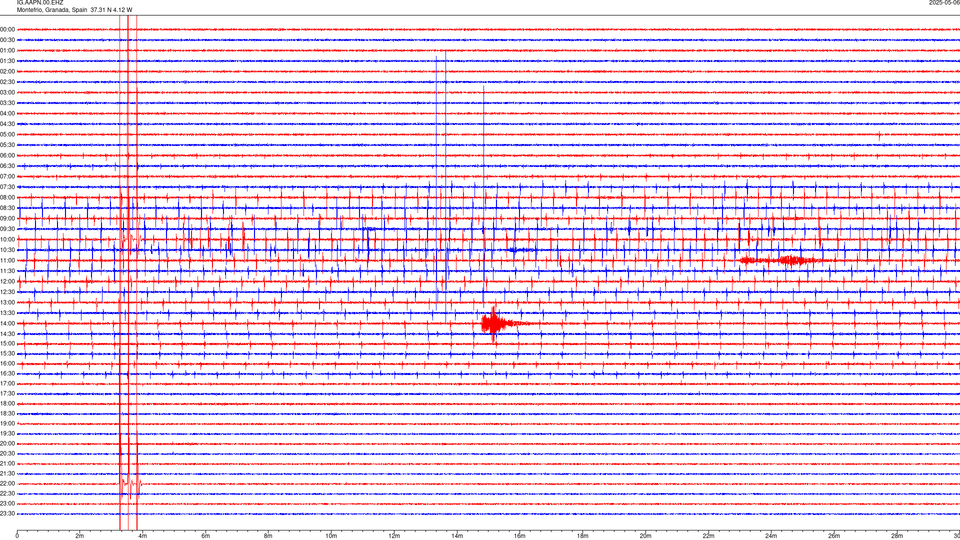Click the 05:00 row label
Image resolution: width=960 pixels, height=540 pixels.
point(8,134)
